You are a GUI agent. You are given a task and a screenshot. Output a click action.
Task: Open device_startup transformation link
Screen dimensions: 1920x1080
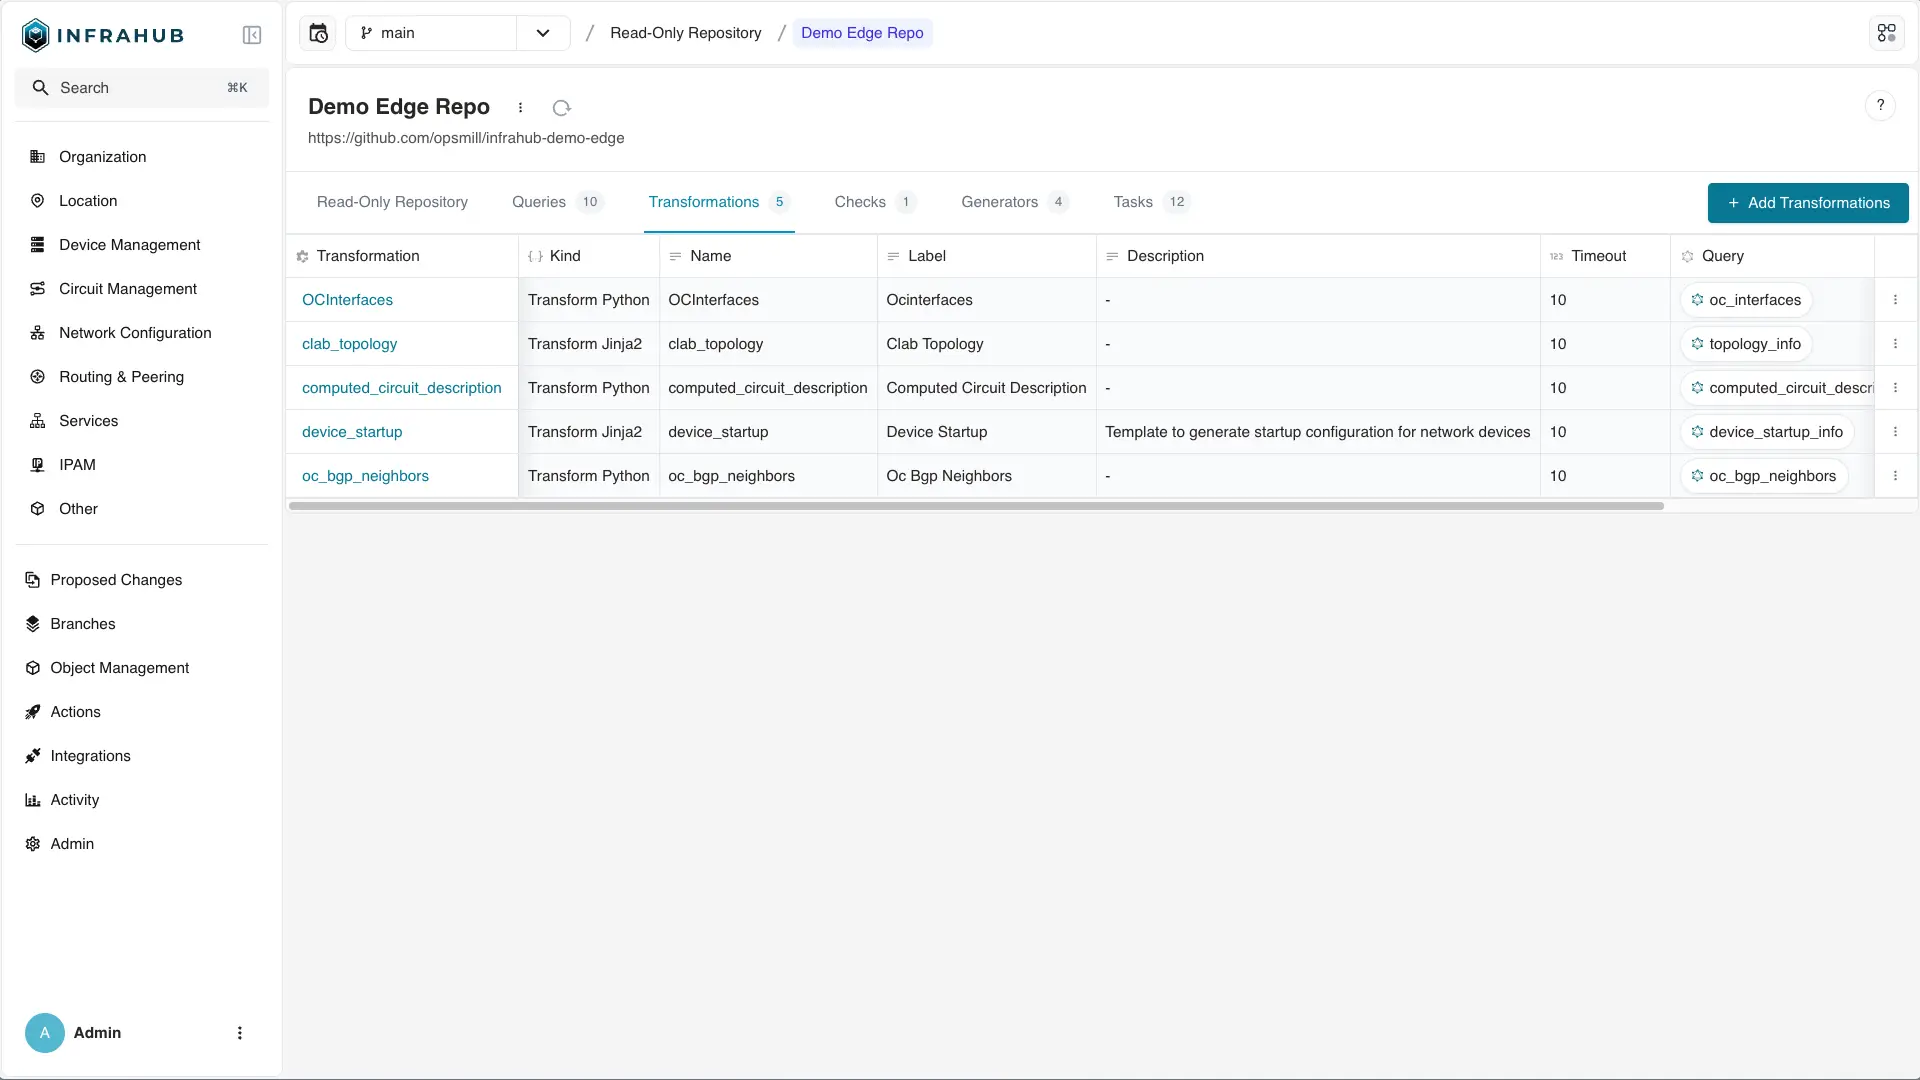352,432
